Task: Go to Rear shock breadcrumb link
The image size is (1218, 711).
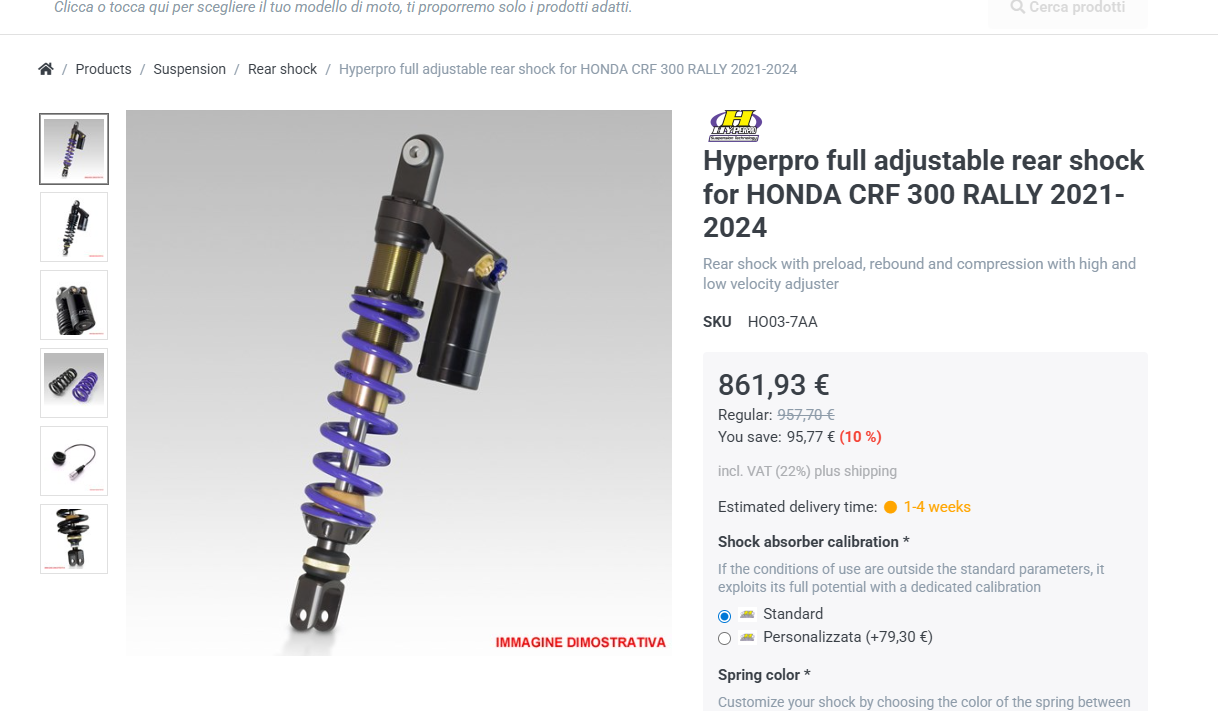Action: click(282, 69)
